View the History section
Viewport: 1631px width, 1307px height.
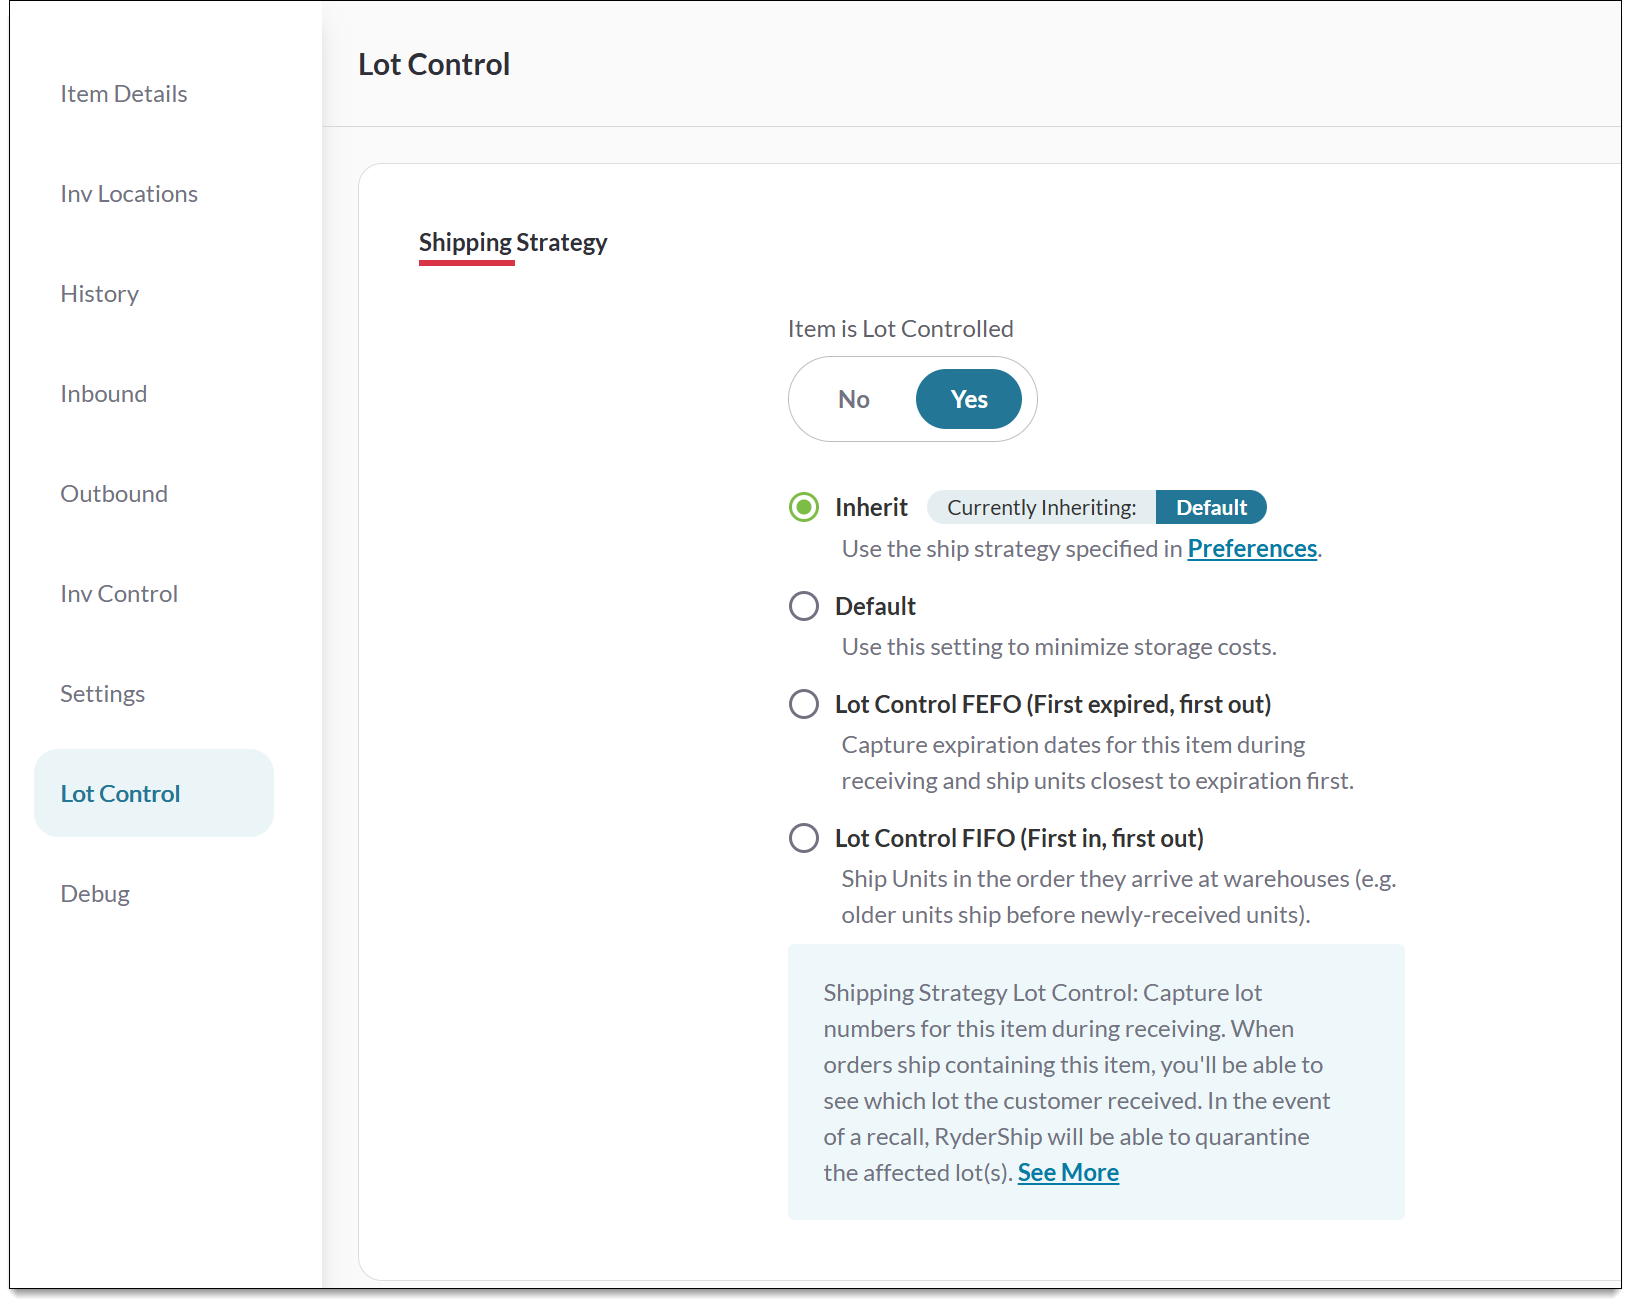coord(99,293)
